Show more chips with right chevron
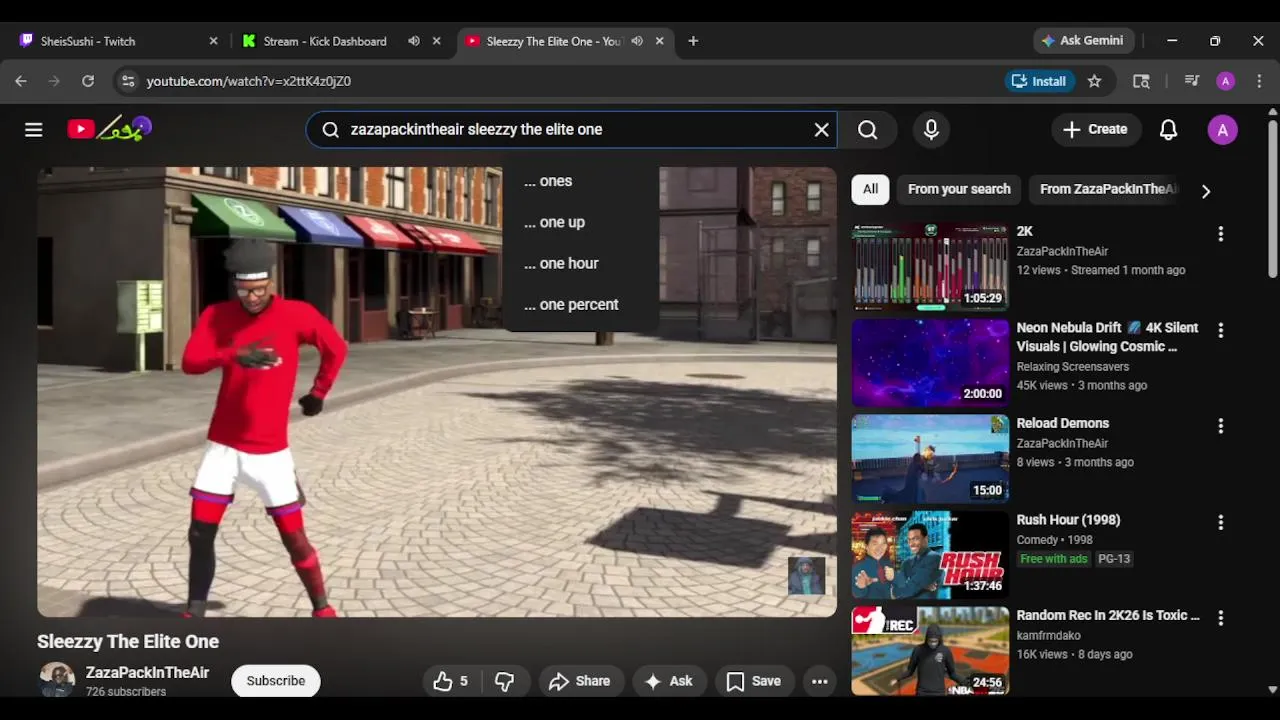 point(1206,191)
